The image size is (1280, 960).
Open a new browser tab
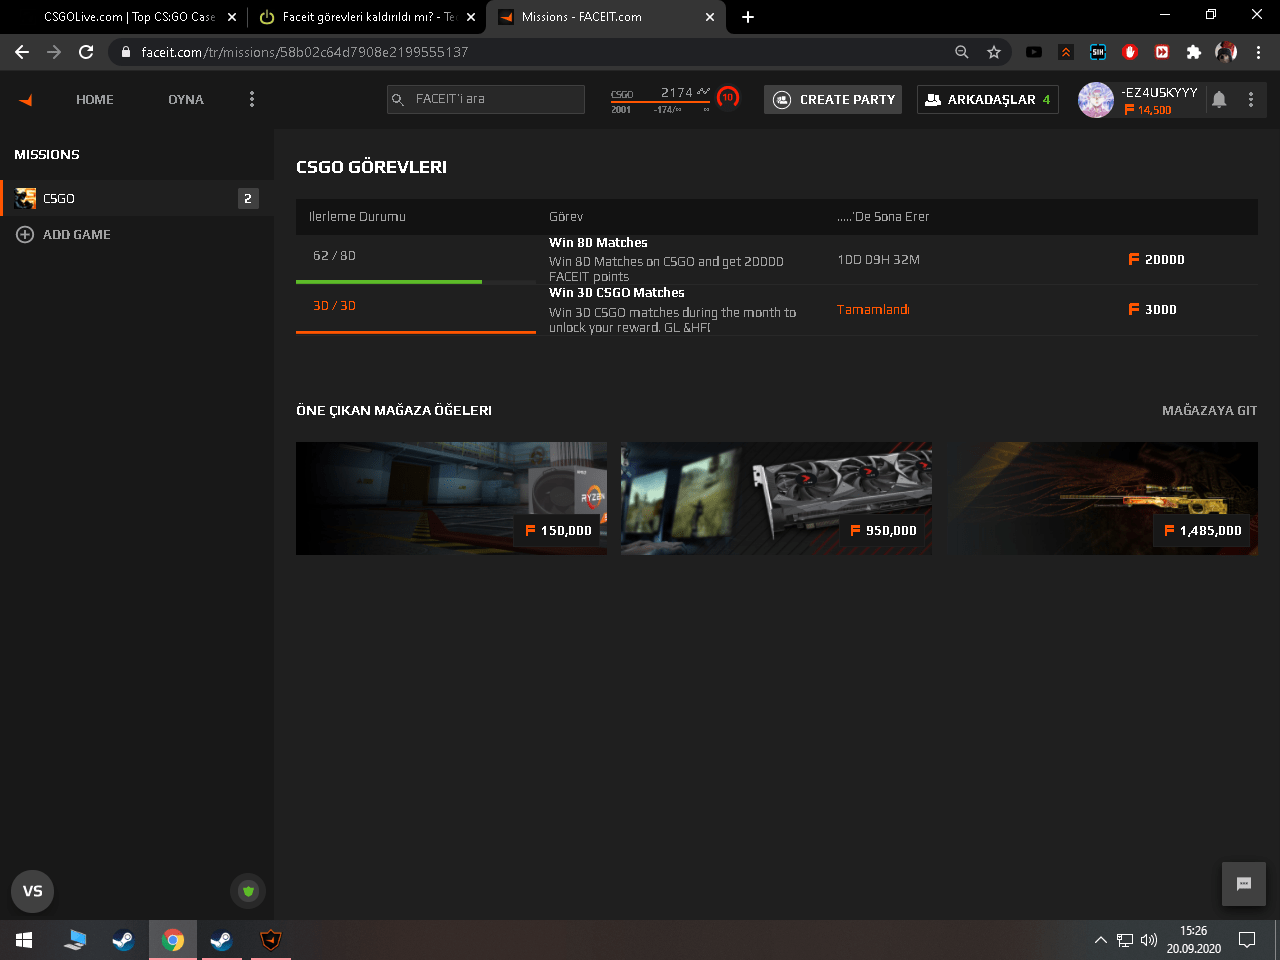click(748, 17)
